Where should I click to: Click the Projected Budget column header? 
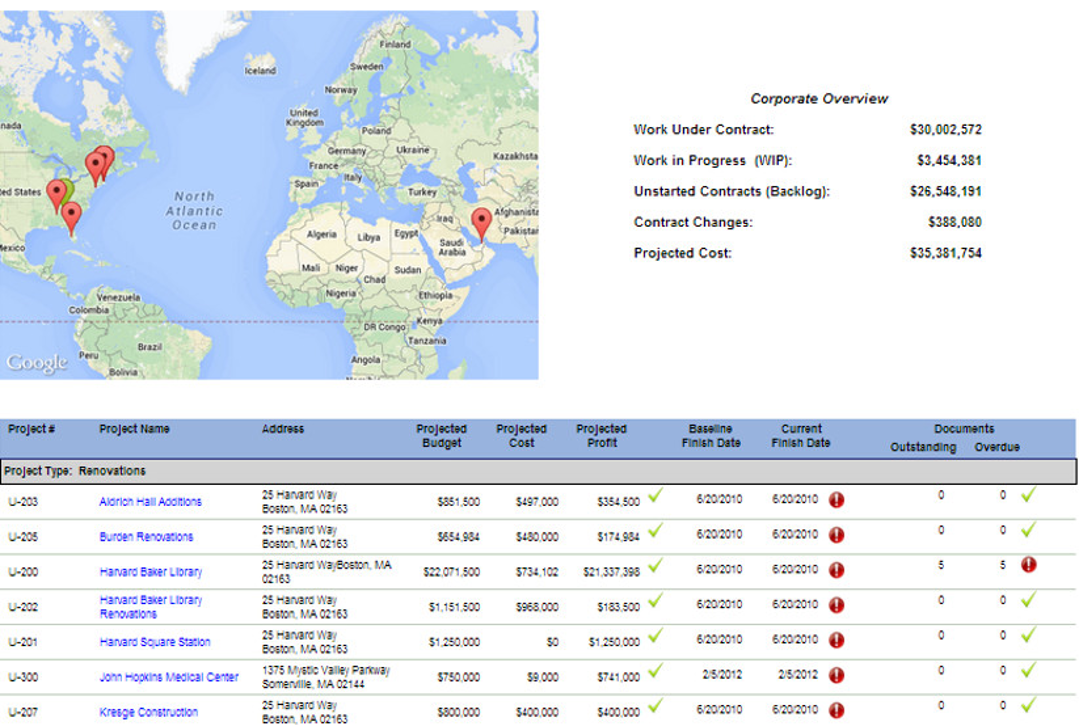coord(441,436)
